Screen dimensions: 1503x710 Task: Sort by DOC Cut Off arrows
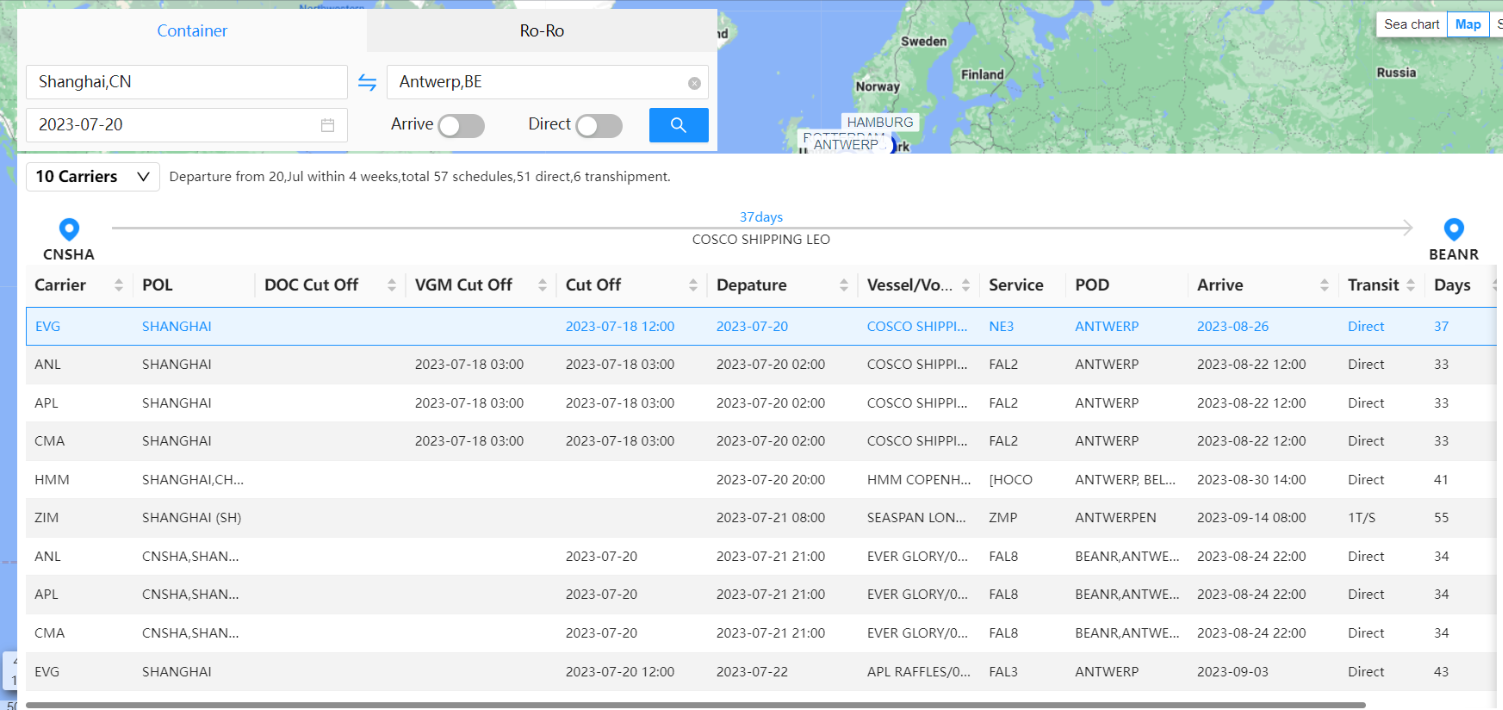[x=392, y=285]
